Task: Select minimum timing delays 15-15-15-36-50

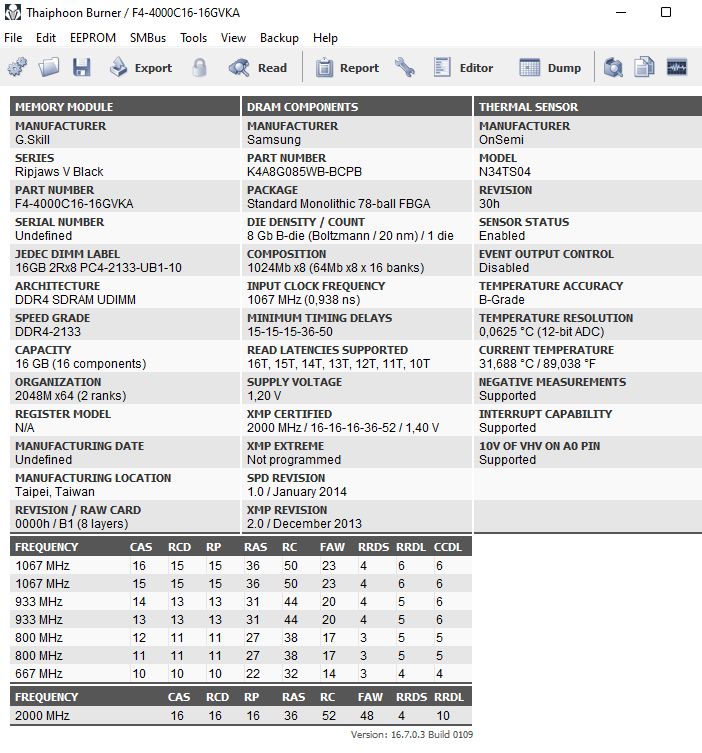Action: coord(290,332)
